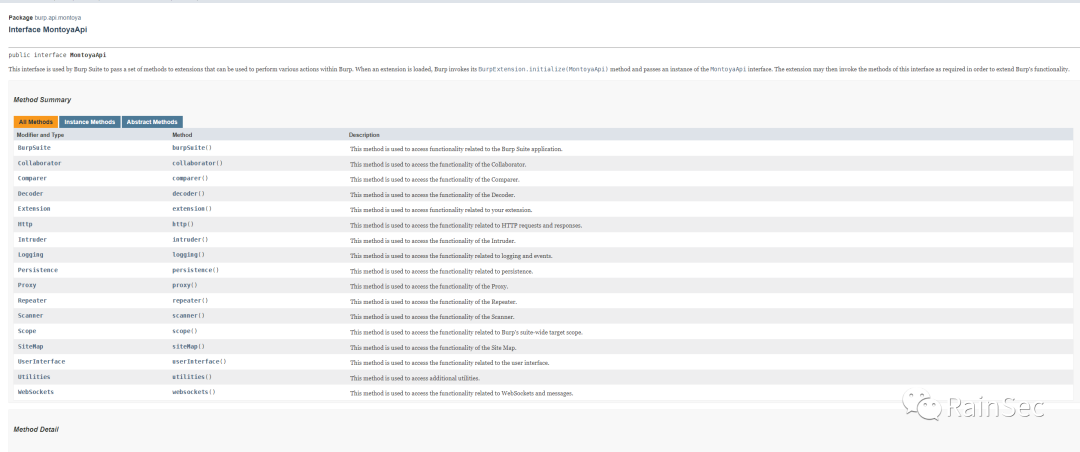Screen dimensions: 1080x452
Task: Select the HTTP requests and responses description
Action: [x=466, y=225]
